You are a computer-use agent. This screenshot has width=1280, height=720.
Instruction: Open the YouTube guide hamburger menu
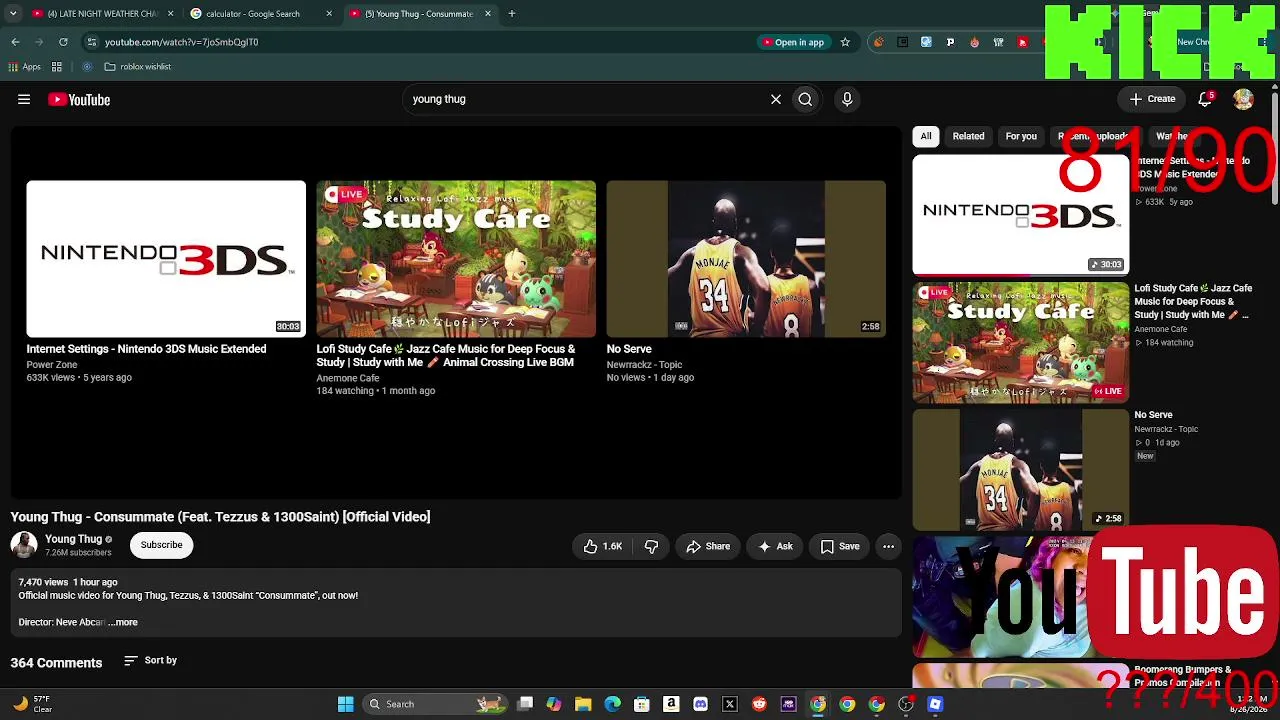tap(24, 99)
